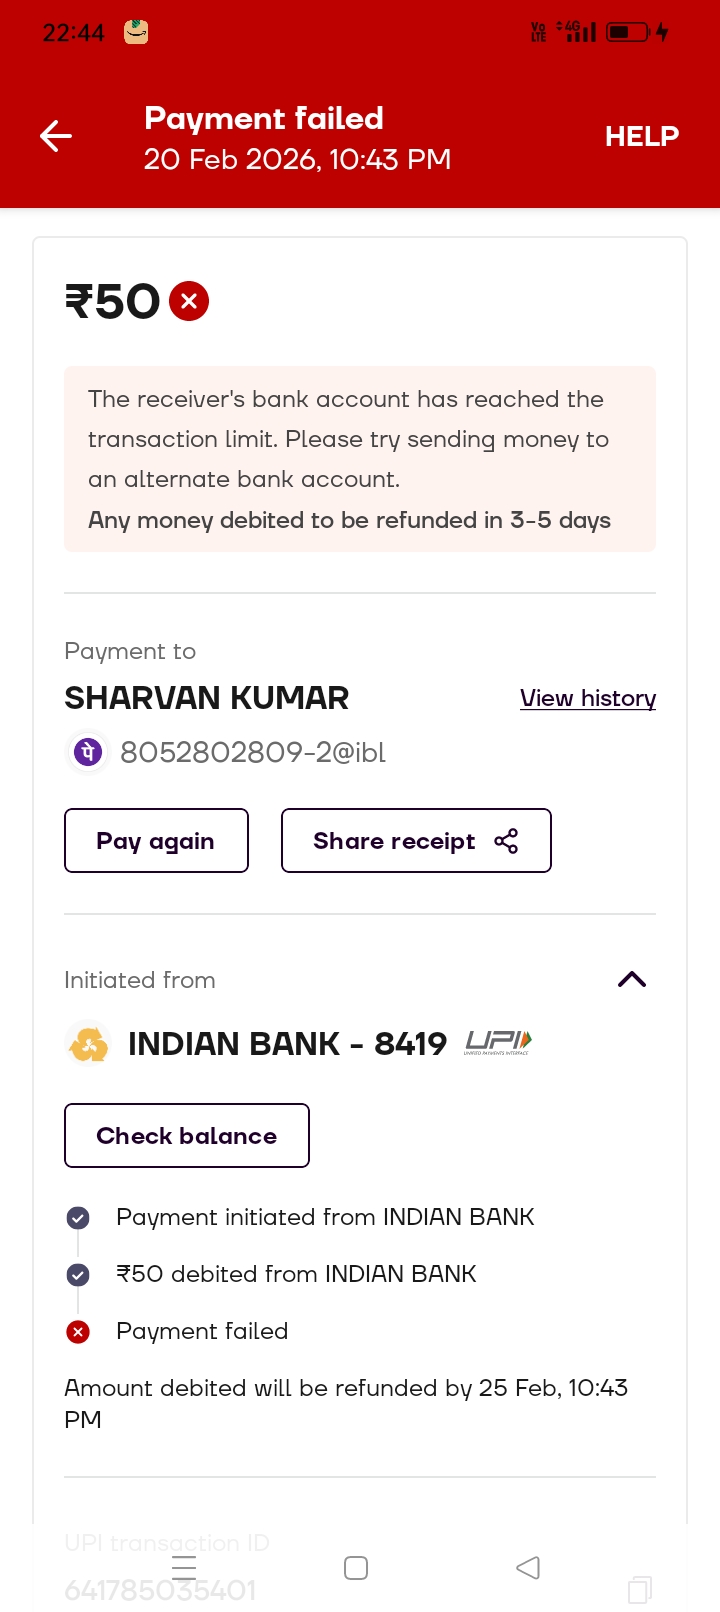
Task: Open HELP in the header
Action: (x=641, y=136)
